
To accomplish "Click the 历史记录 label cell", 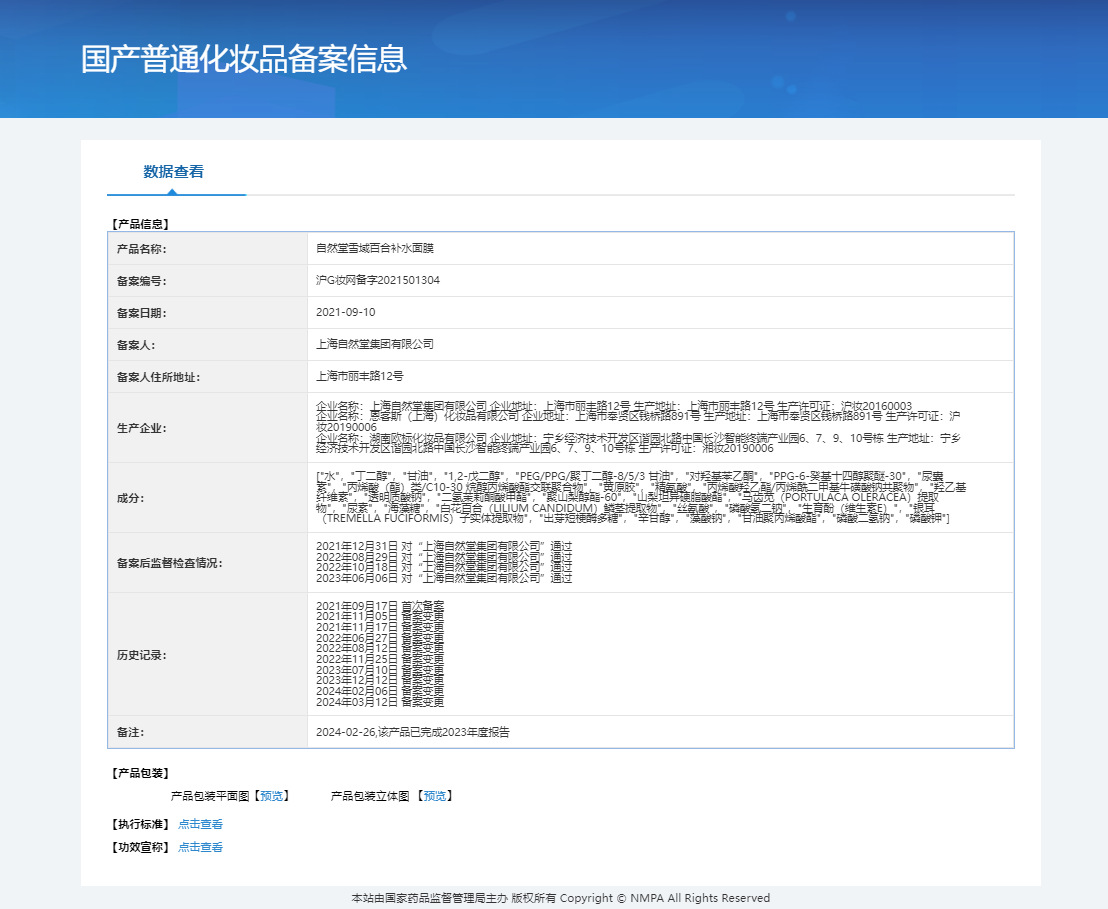I will (x=208, y=655).
